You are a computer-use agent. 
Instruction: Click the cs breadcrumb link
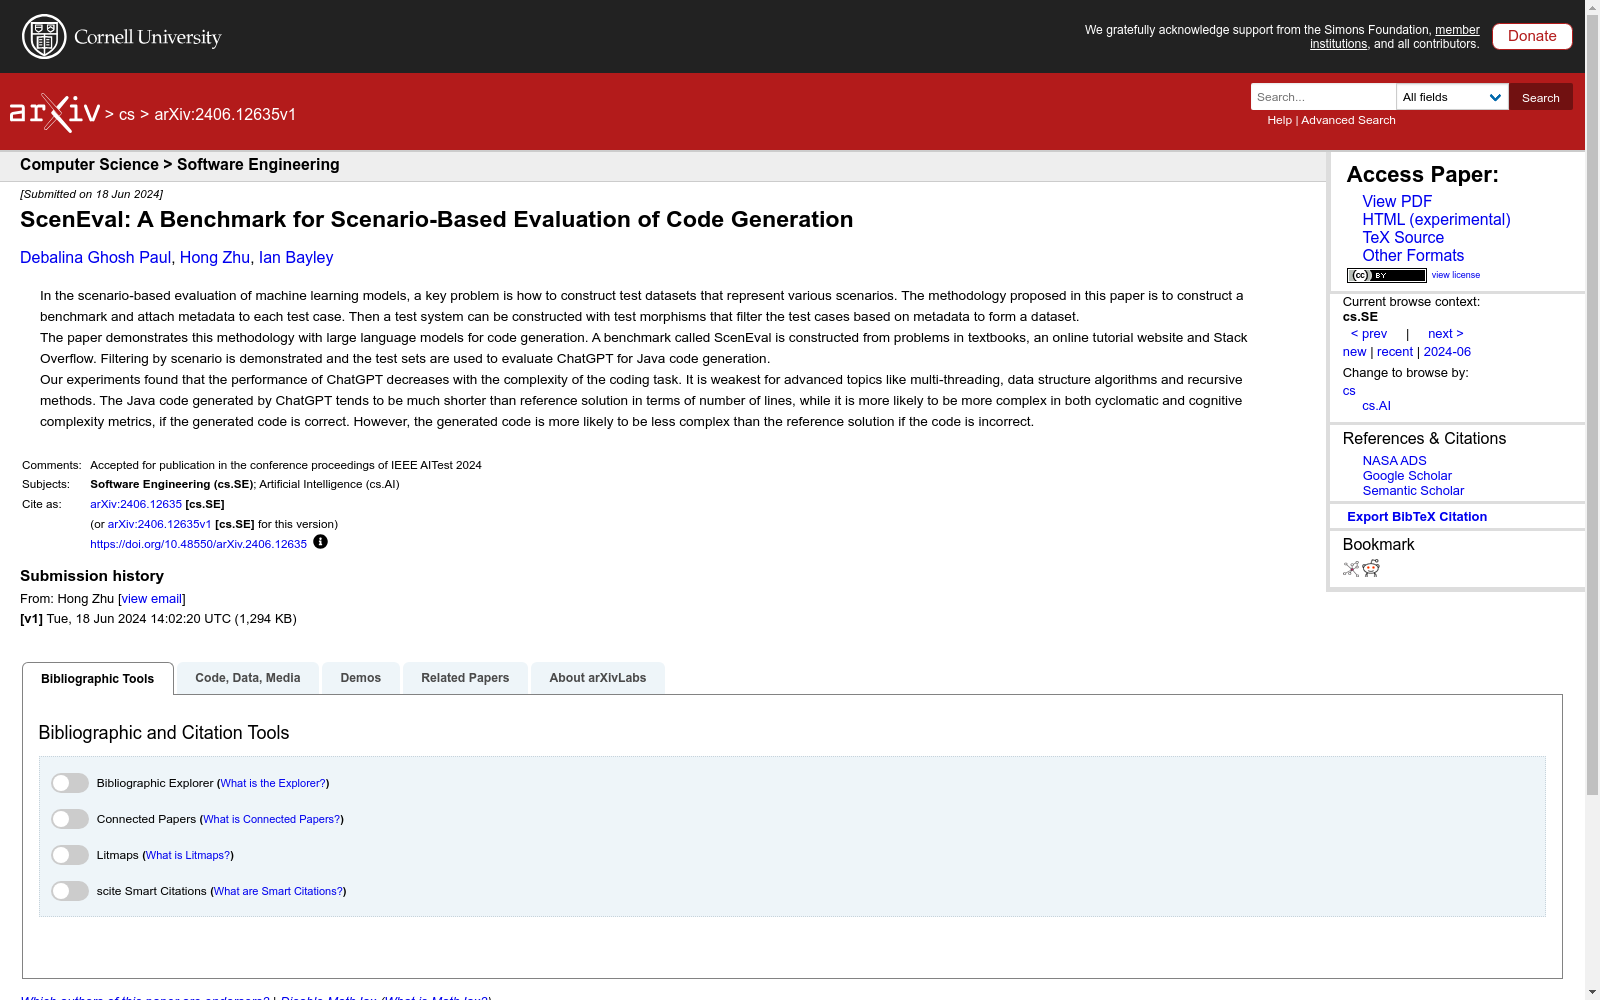pyautogui.click(x=127, y=114)
